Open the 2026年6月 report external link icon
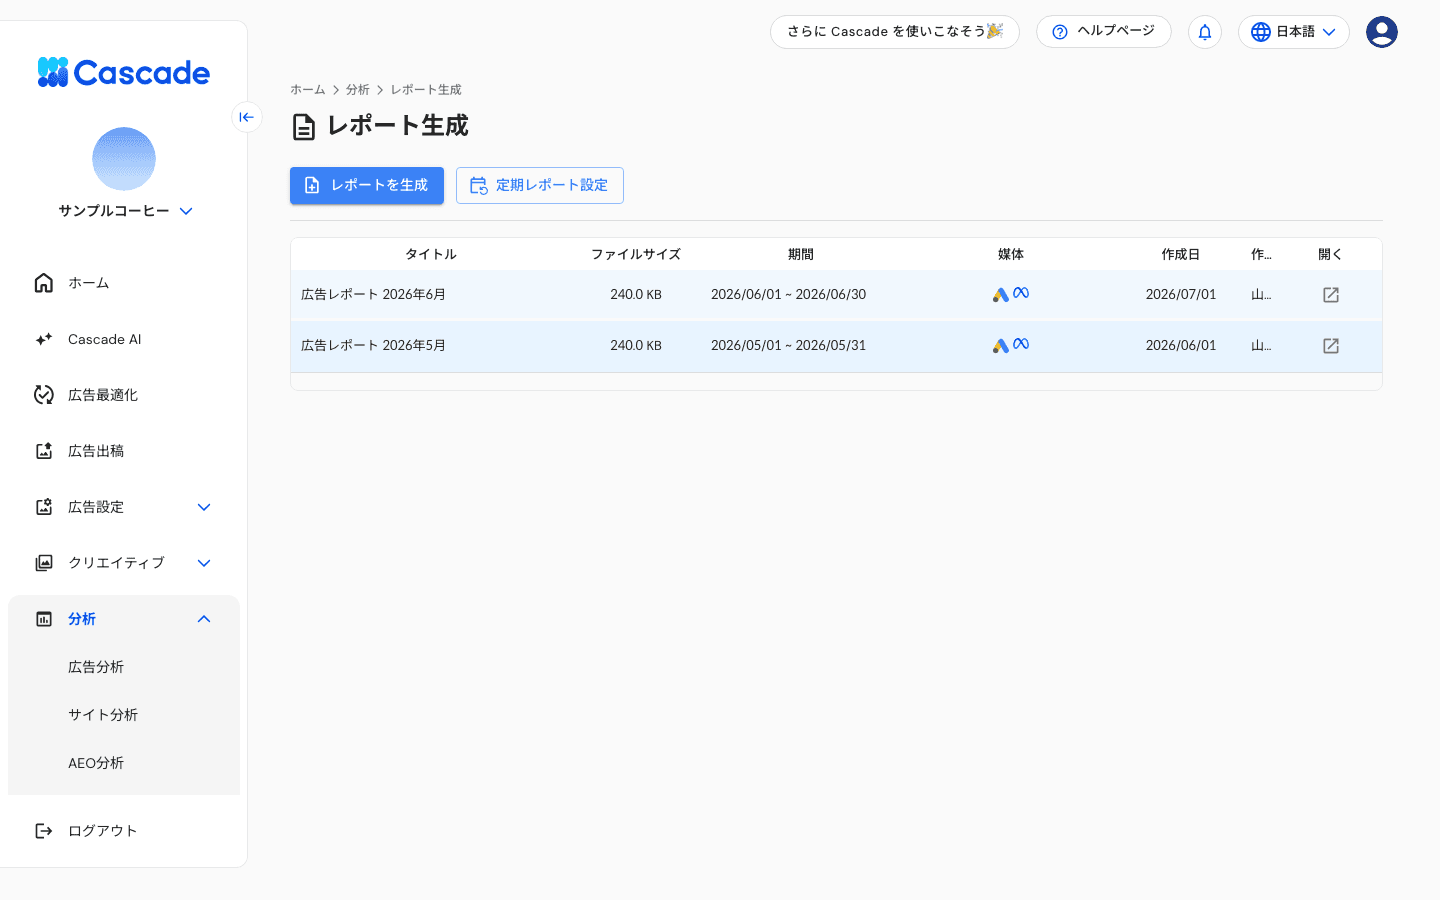This screenshot has height=900, width=1440. click(x=1331, y=295)
